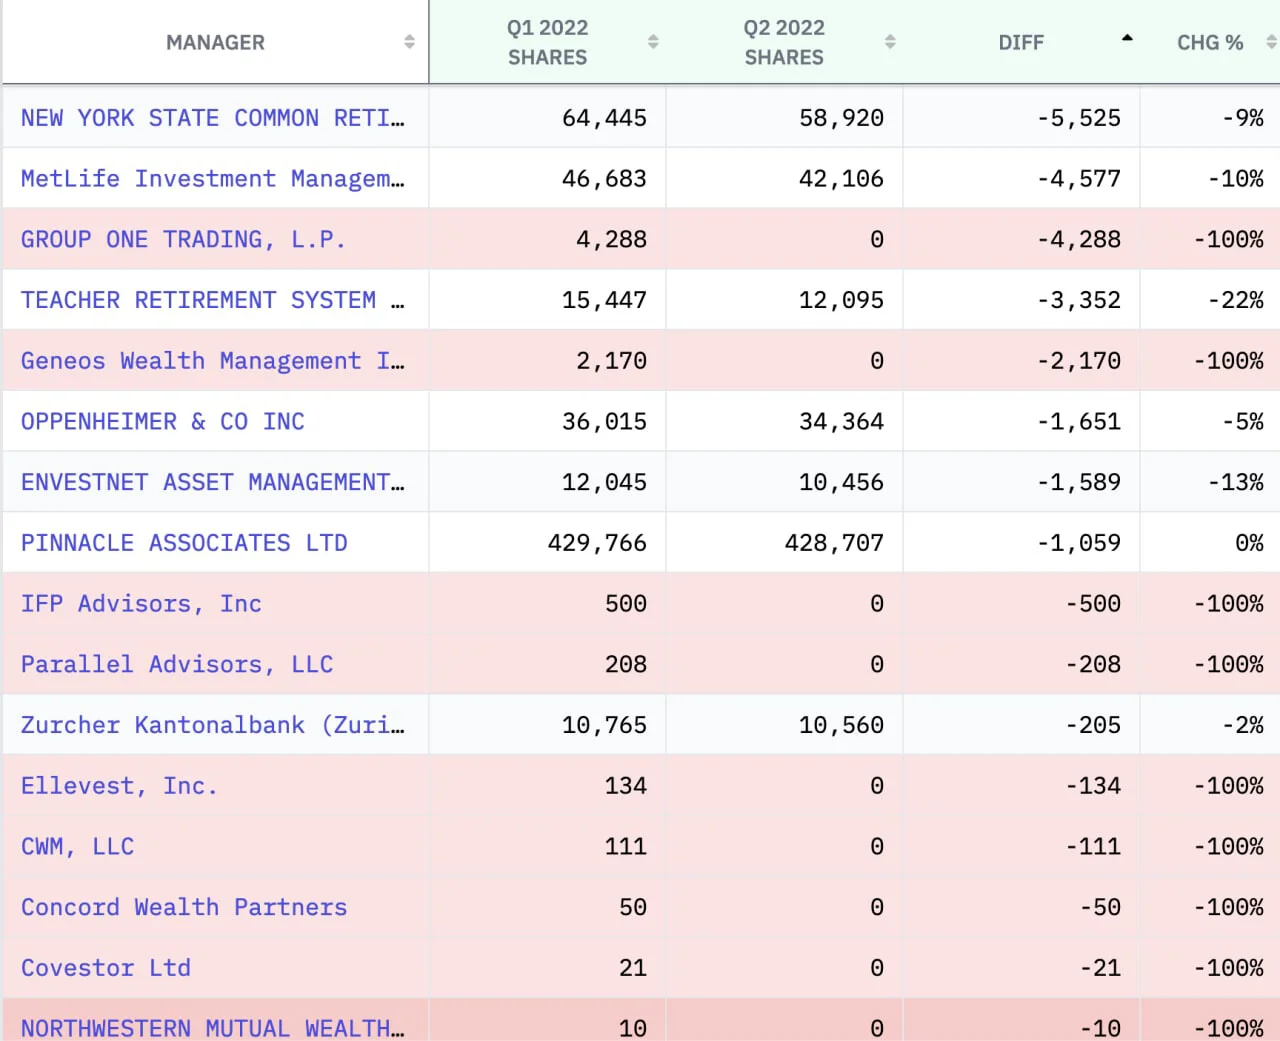Select the -22% change cell

coord(1236,300)
